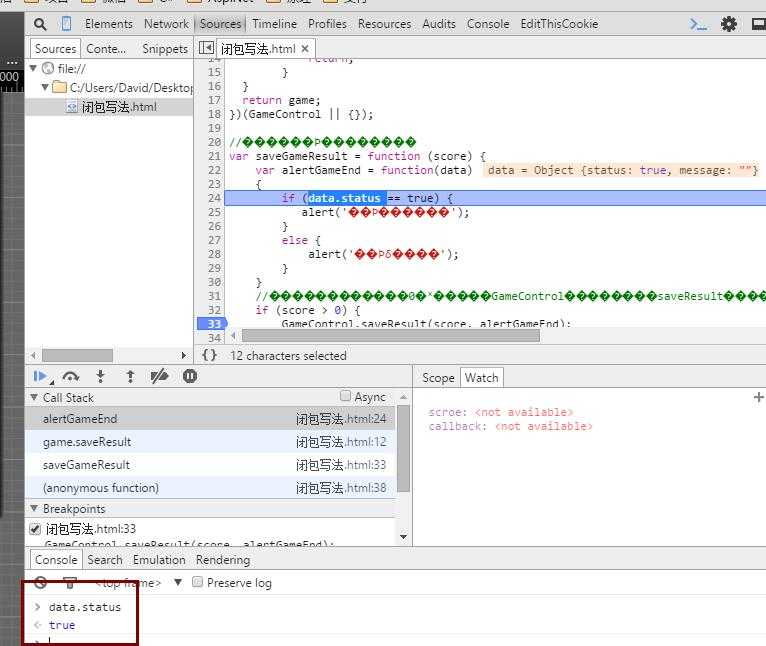Open 闭包写法.html:12 source link
This screenshot has height=646, width=766.
pos(341,442)
